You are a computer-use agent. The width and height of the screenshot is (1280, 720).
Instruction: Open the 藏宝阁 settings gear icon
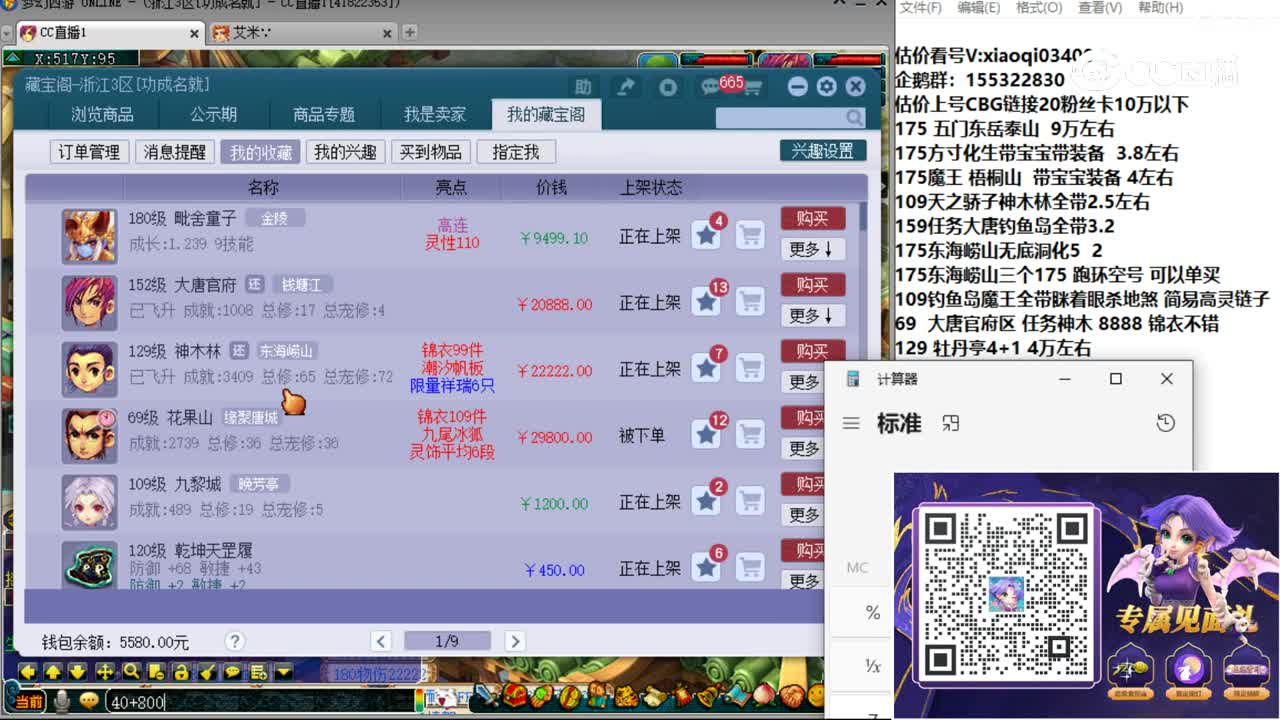(826, 87)
